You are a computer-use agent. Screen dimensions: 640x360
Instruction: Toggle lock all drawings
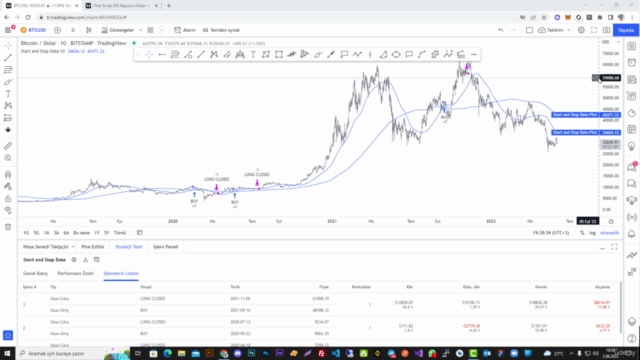pyautogui.click(x=8, y=198)
